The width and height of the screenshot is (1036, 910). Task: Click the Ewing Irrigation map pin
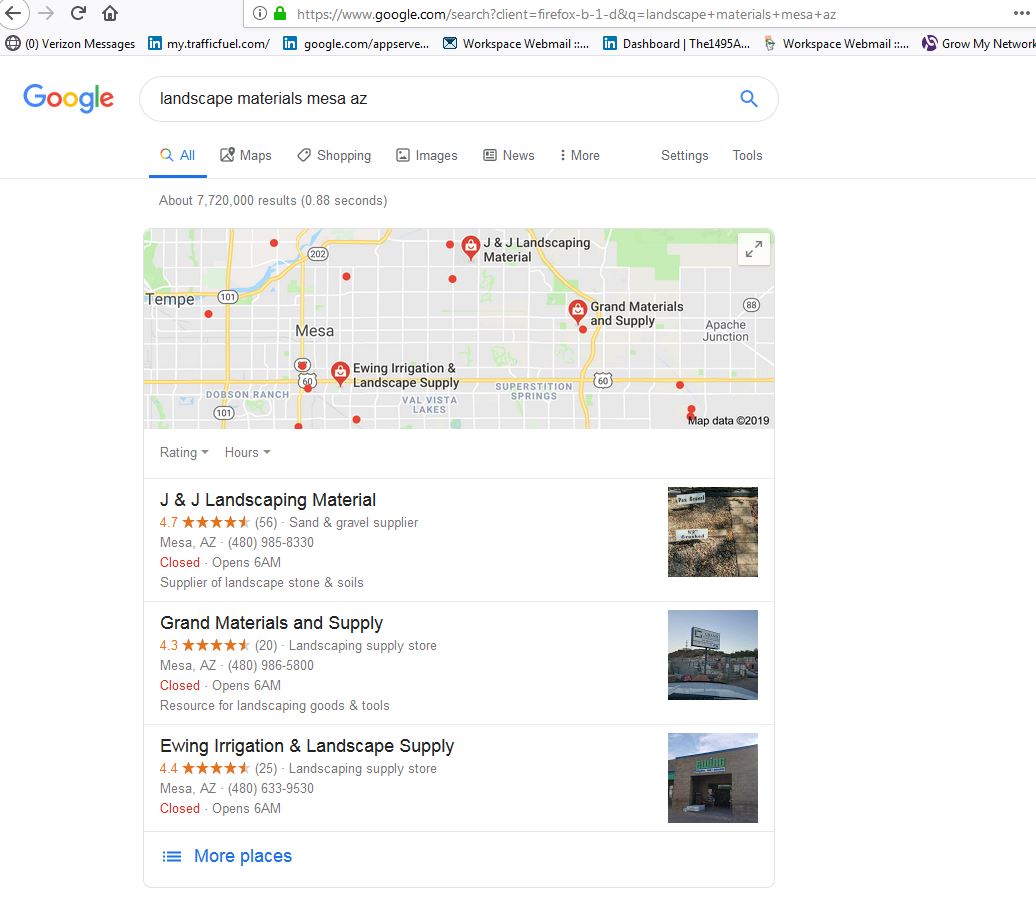tap(340, 374)
